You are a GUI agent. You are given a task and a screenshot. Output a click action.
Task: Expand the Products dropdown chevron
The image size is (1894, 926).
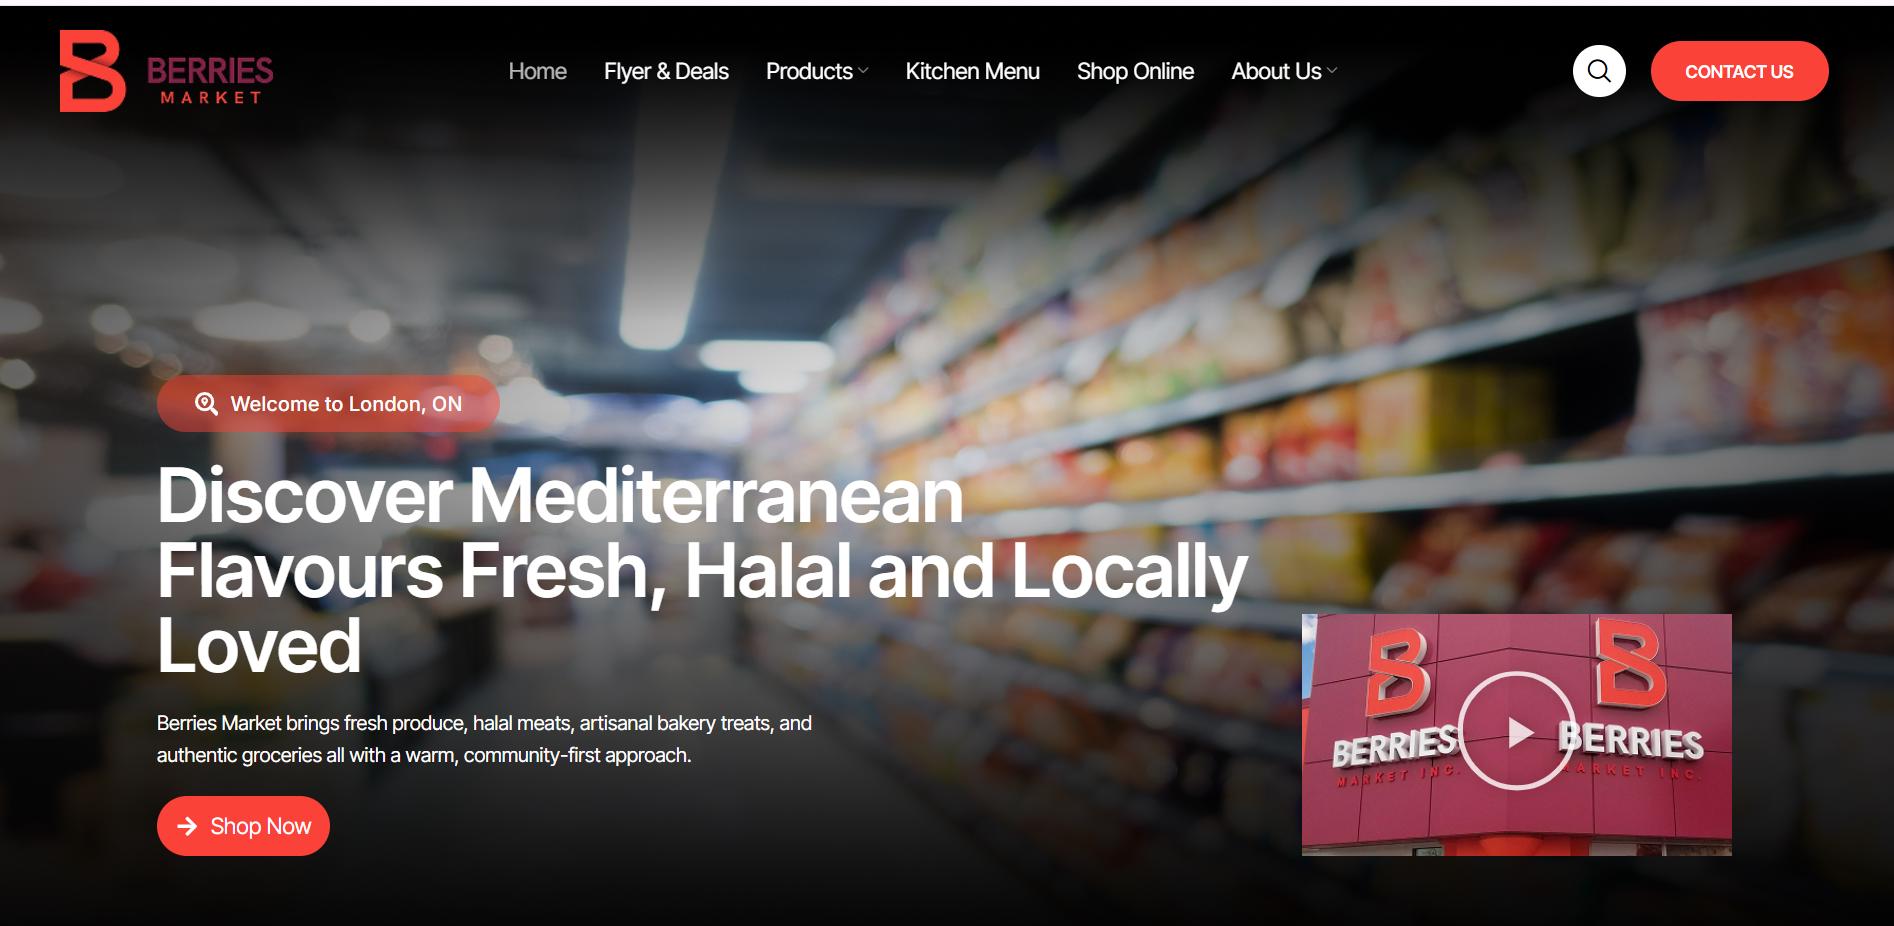(864, 71)
